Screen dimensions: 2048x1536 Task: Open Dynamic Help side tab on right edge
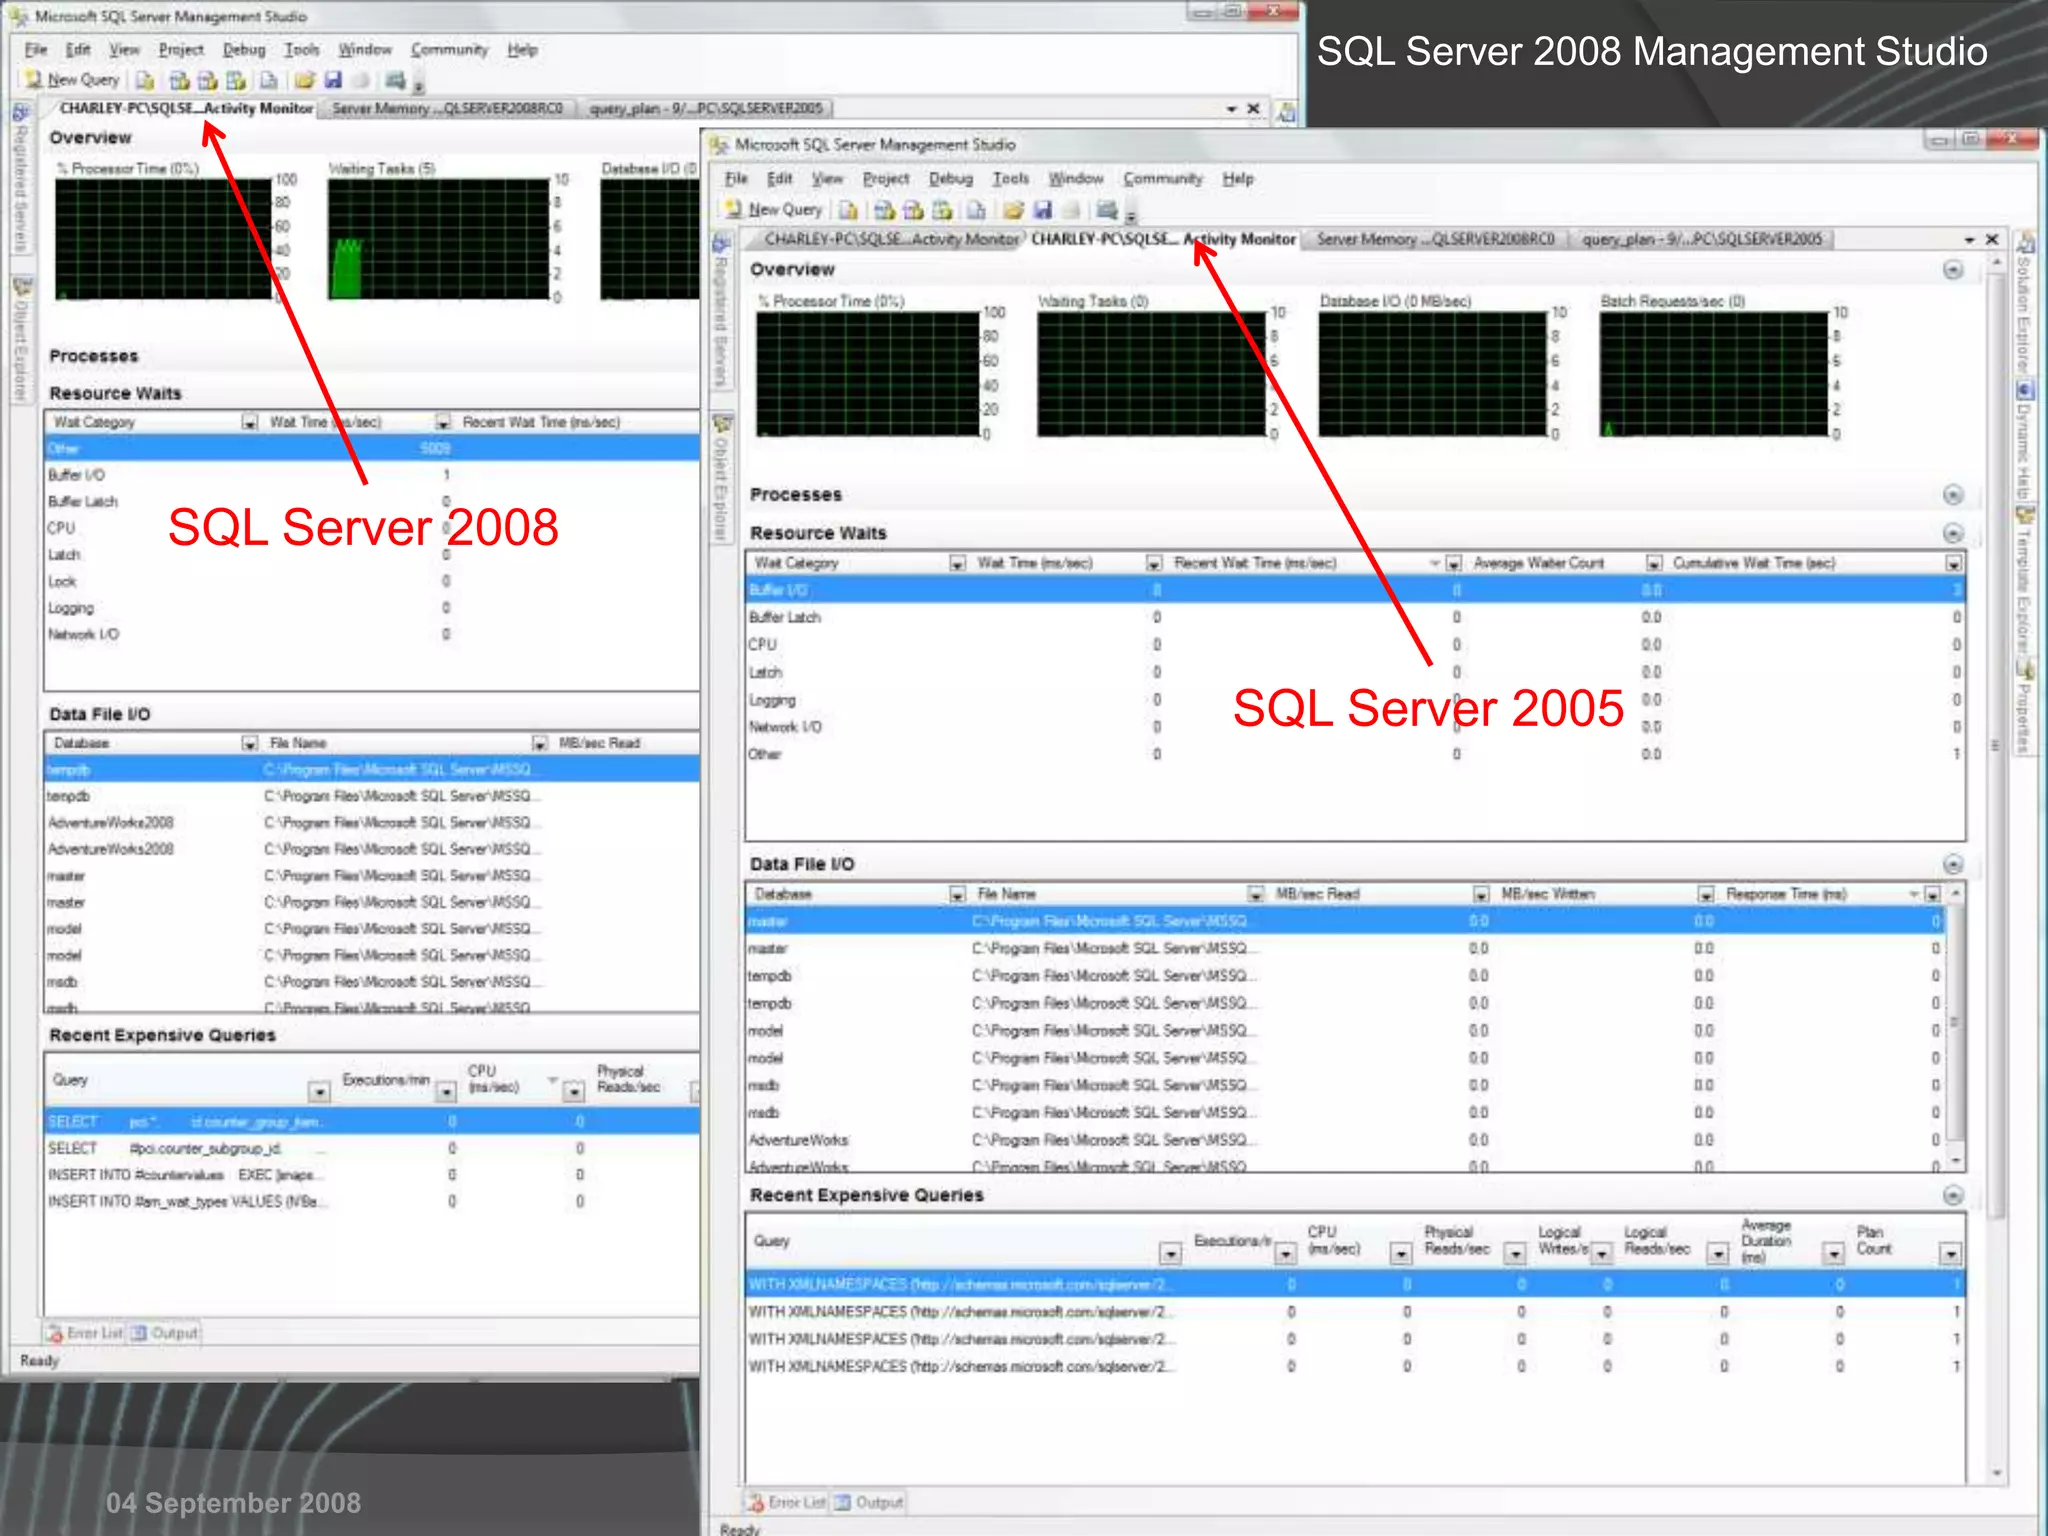pyautogui.click(x=2024, y=440)
